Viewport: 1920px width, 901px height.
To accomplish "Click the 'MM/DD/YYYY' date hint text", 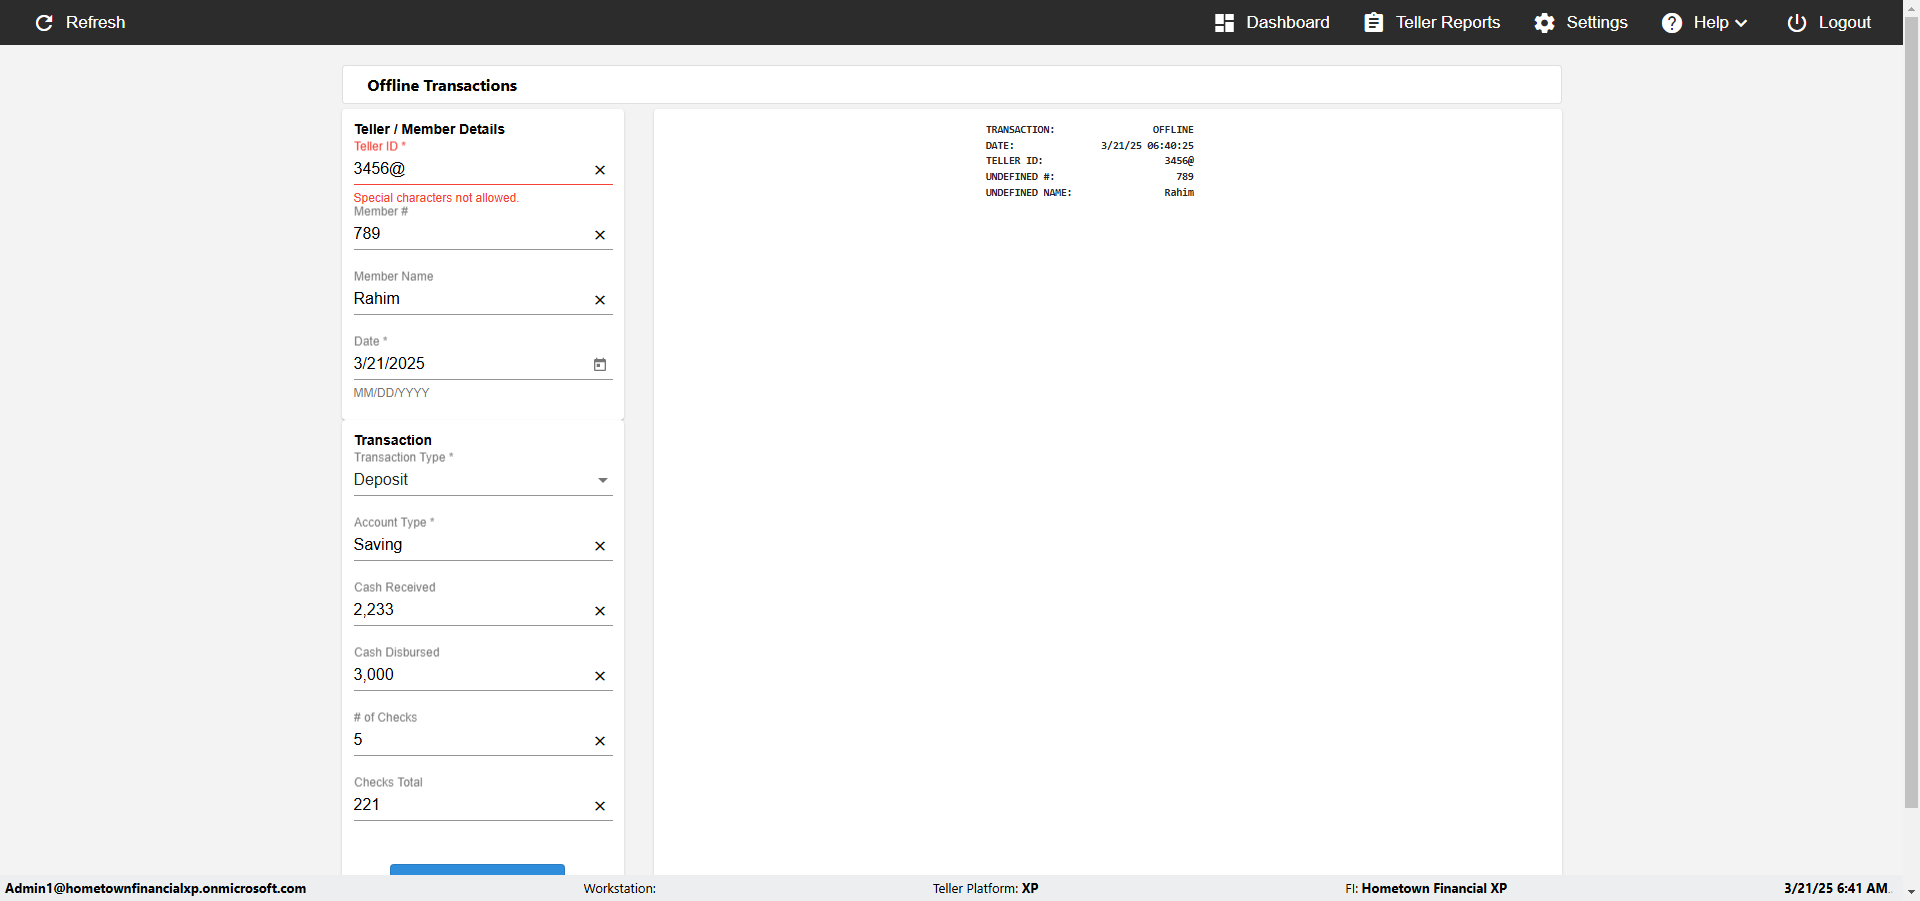I will tap(391, 393).
